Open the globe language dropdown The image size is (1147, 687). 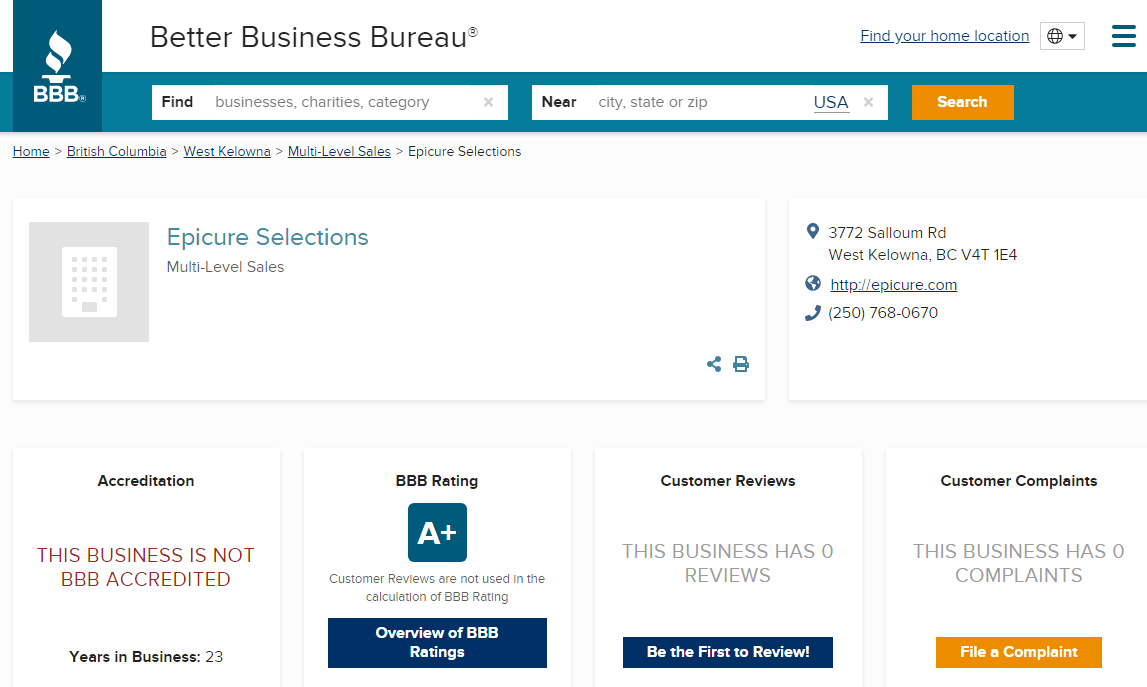1062,36
